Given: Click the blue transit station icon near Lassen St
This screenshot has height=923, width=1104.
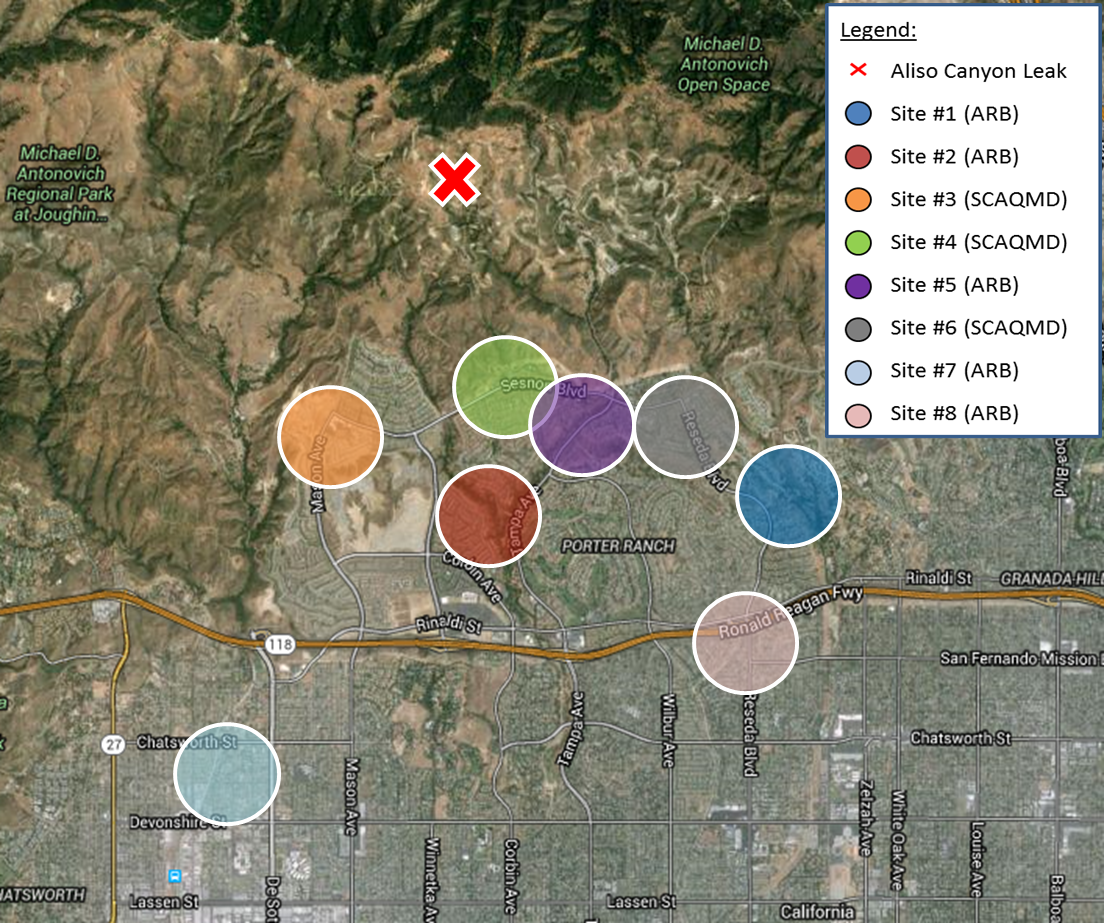Looking at the screenshot, I should (x=175, y=876).
